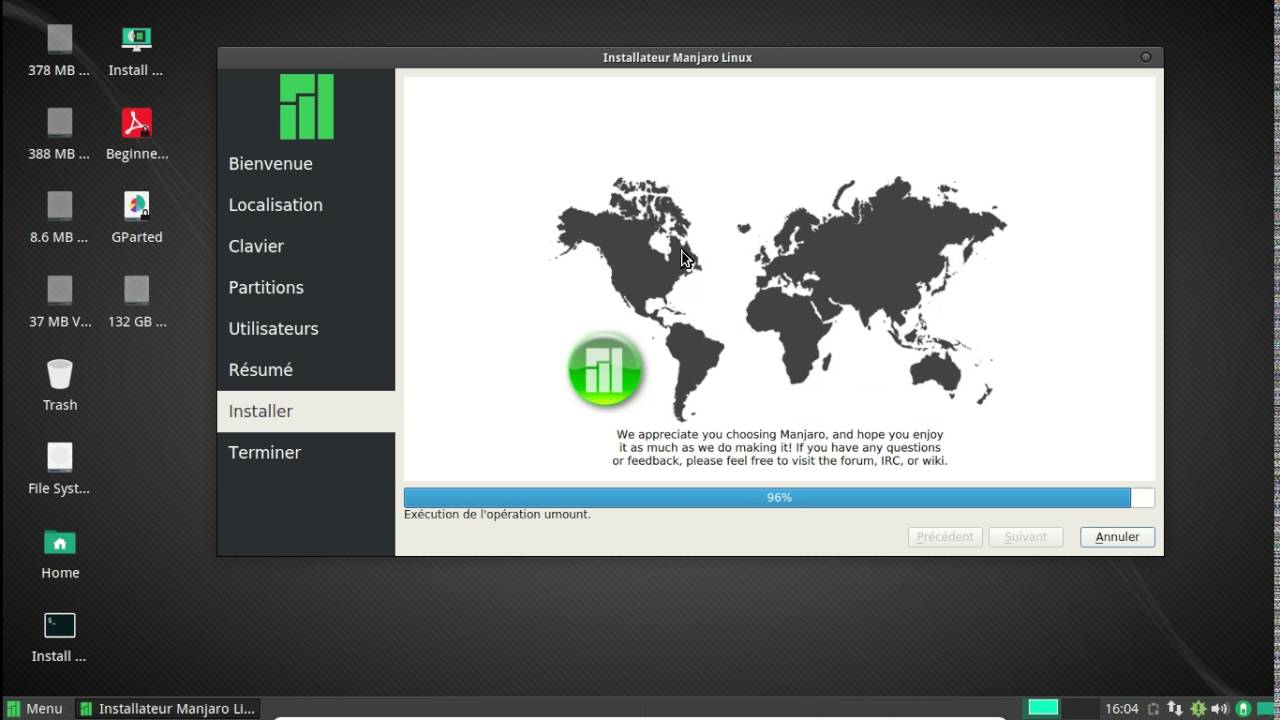Select the Bienvenue step in sidebar

point(306,163)
